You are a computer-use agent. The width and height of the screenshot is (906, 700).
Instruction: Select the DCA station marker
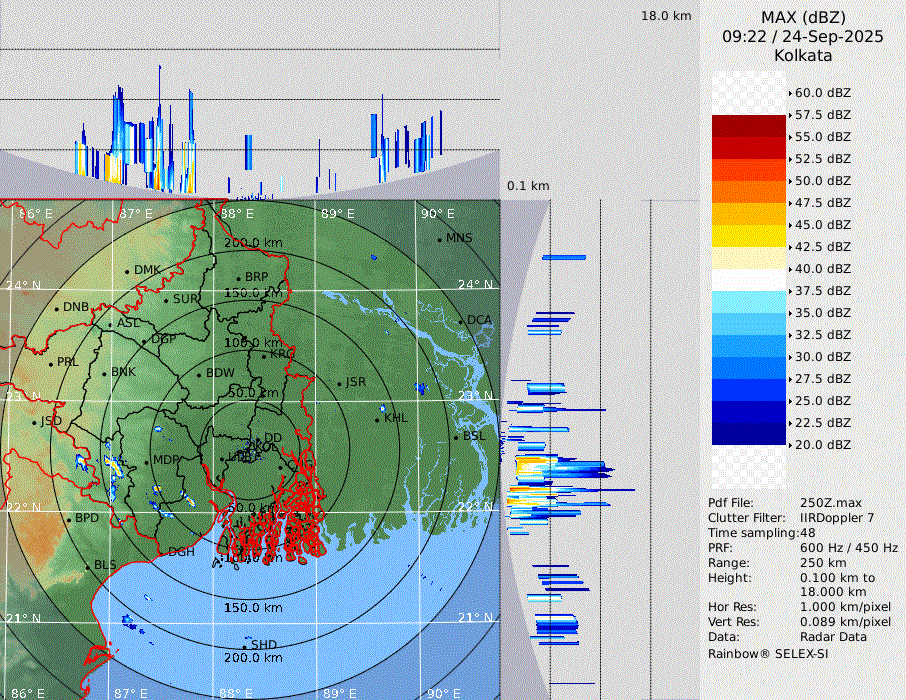click(460, 321)
